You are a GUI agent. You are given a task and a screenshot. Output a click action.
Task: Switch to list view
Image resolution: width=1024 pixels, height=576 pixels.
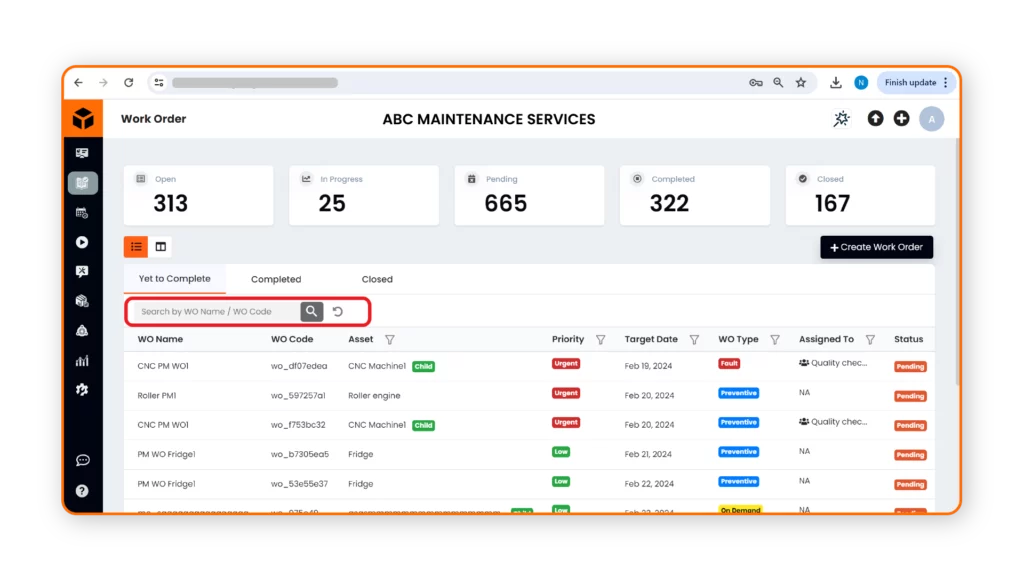(136, 247)
